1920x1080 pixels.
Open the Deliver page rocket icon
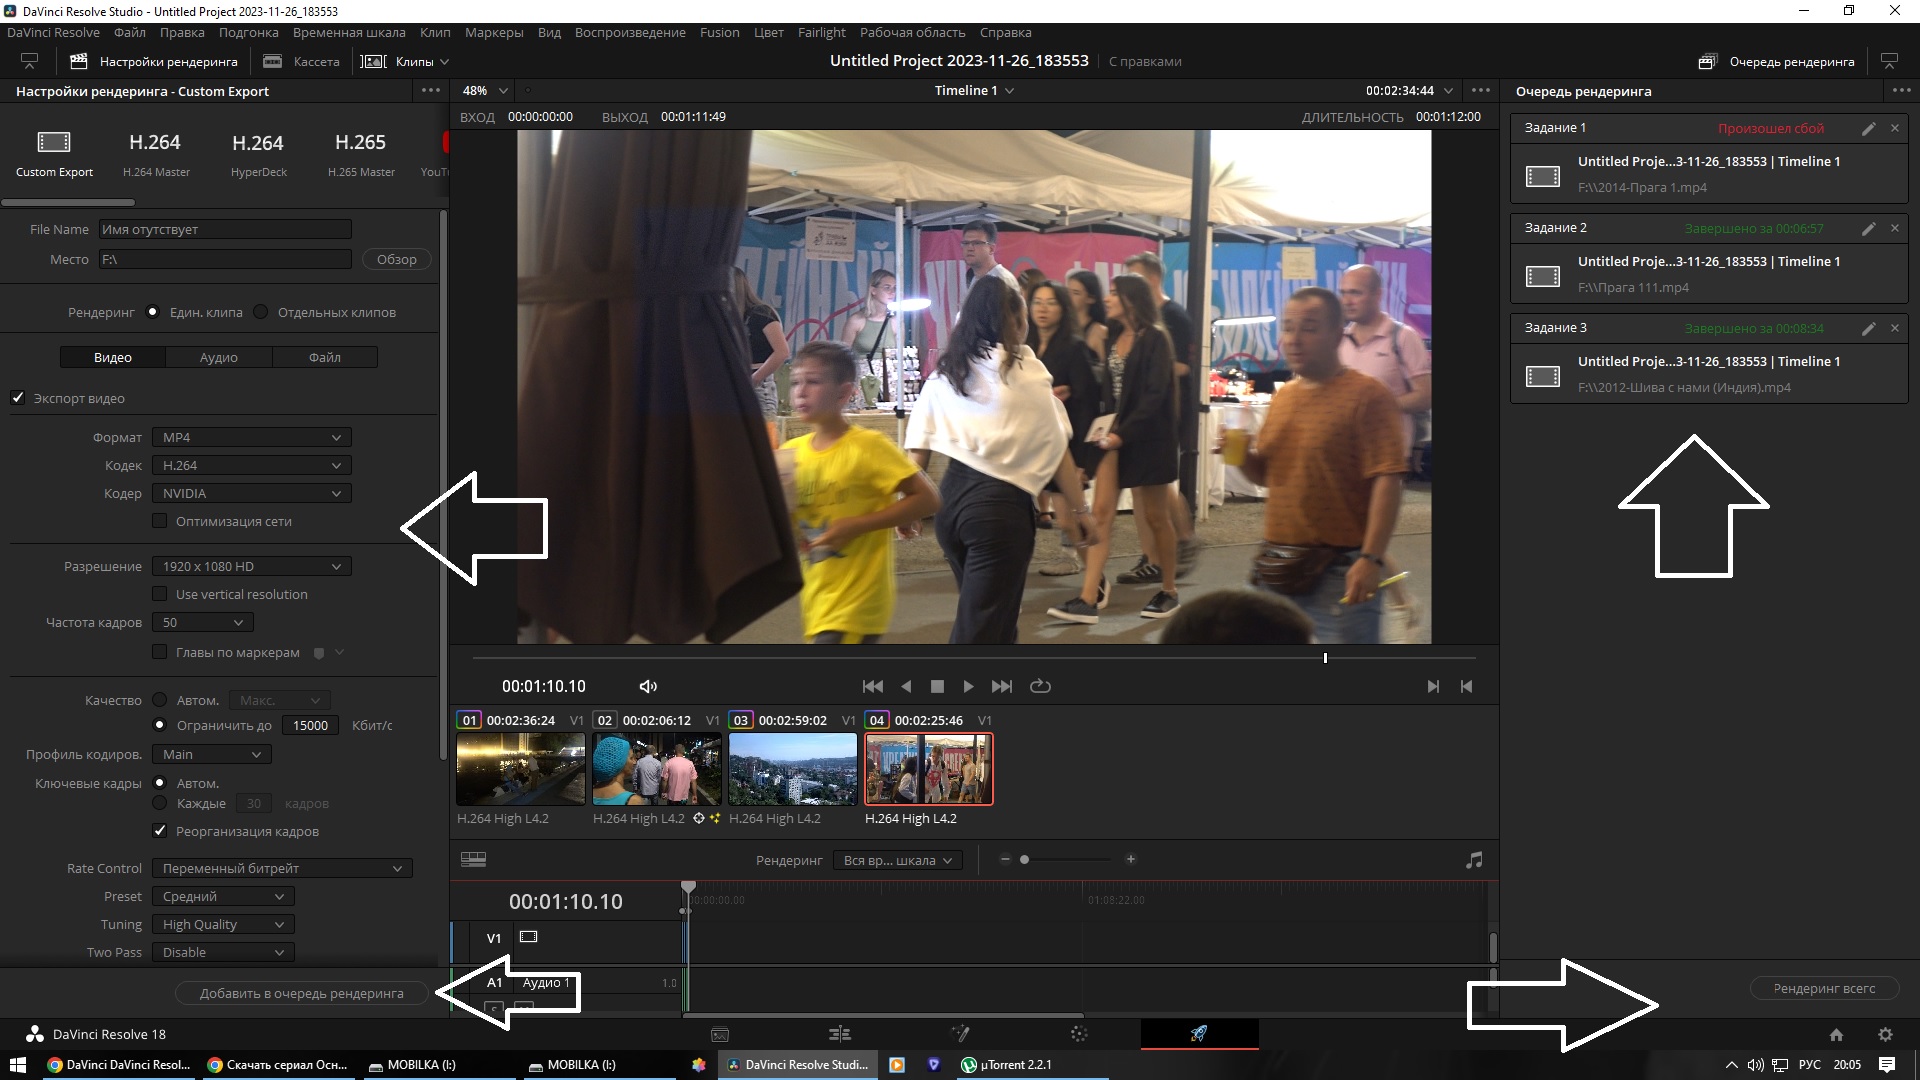click(1199, 1034)
